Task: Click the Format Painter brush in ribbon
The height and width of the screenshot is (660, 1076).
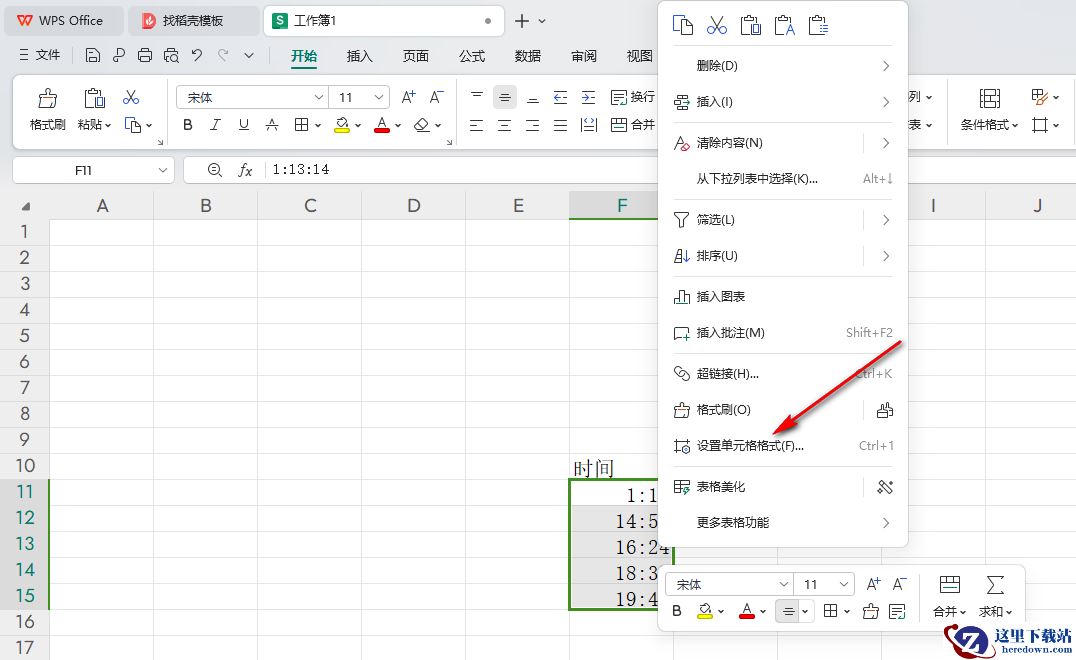Action: tap(47, 98)
